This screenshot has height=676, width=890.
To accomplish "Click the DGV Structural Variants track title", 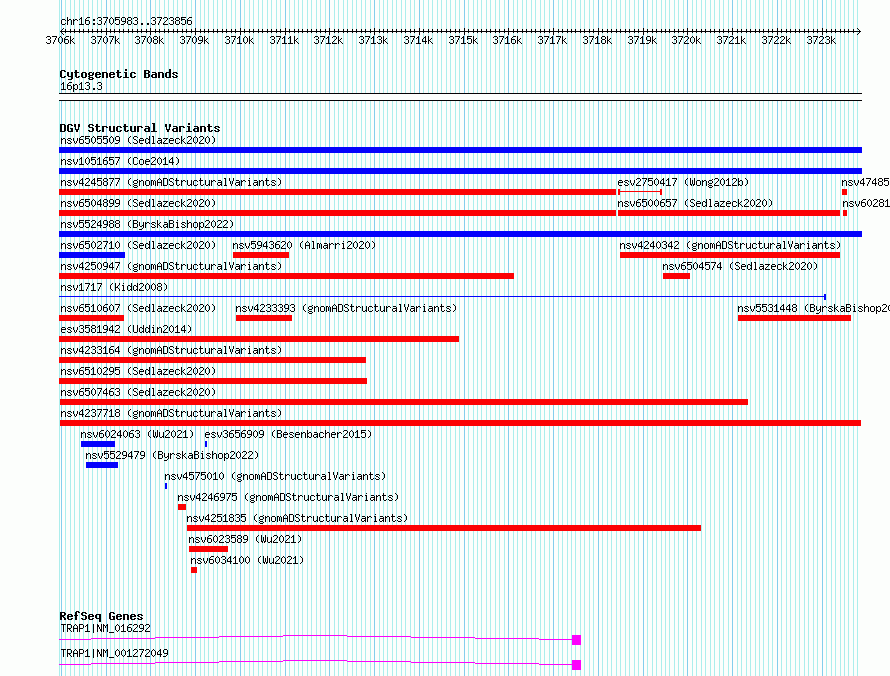I will point(140,128).
